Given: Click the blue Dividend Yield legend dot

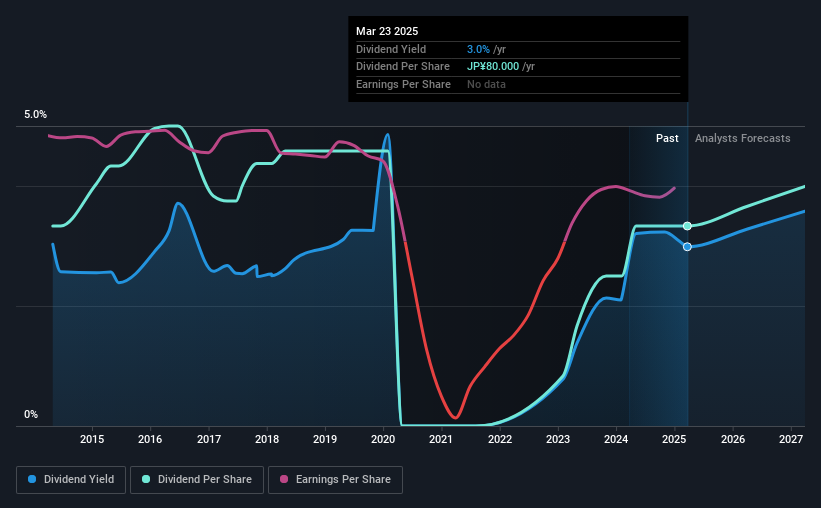Looking at the screenshot, I should point(32,479).
